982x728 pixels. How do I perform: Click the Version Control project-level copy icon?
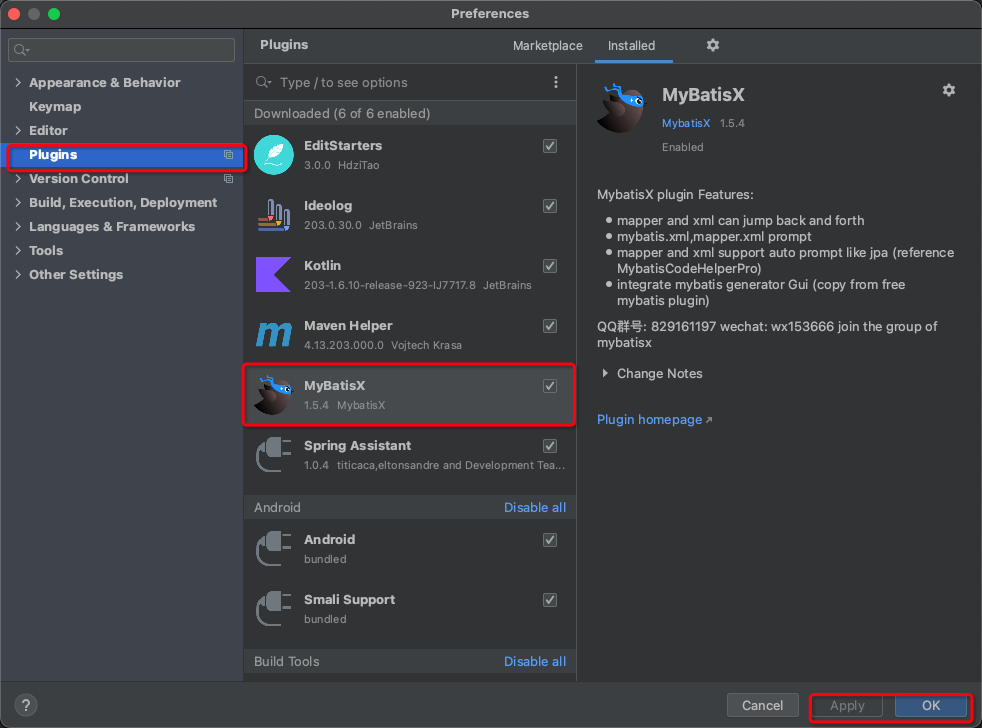click(x=229, y=179)
